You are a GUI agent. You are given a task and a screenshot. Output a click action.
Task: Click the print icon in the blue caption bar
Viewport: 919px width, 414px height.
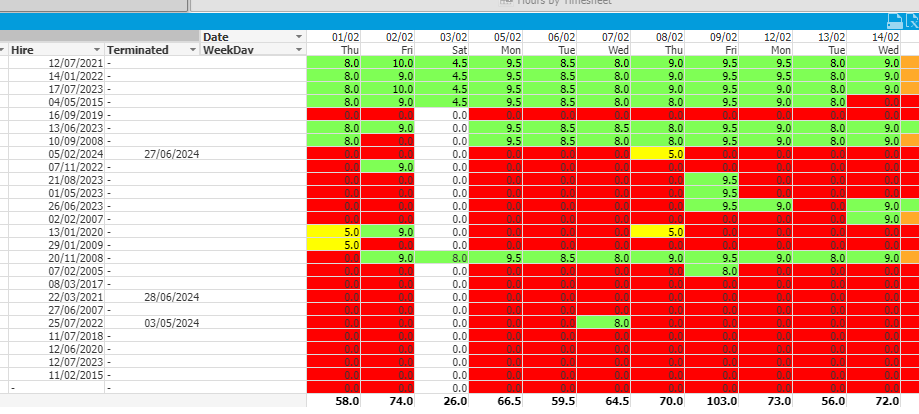(x=896, y=21)
